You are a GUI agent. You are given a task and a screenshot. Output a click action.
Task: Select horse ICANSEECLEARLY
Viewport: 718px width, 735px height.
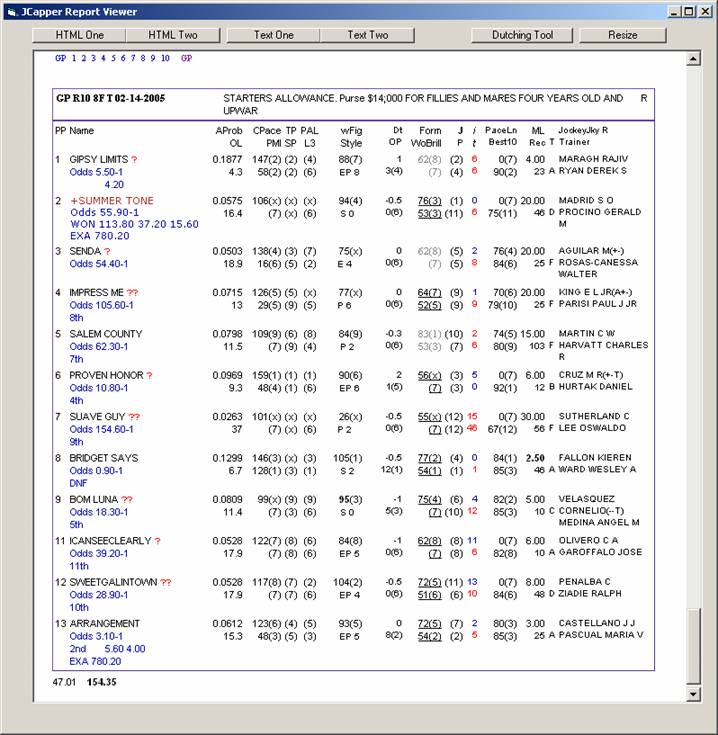(x=110, y=541)
